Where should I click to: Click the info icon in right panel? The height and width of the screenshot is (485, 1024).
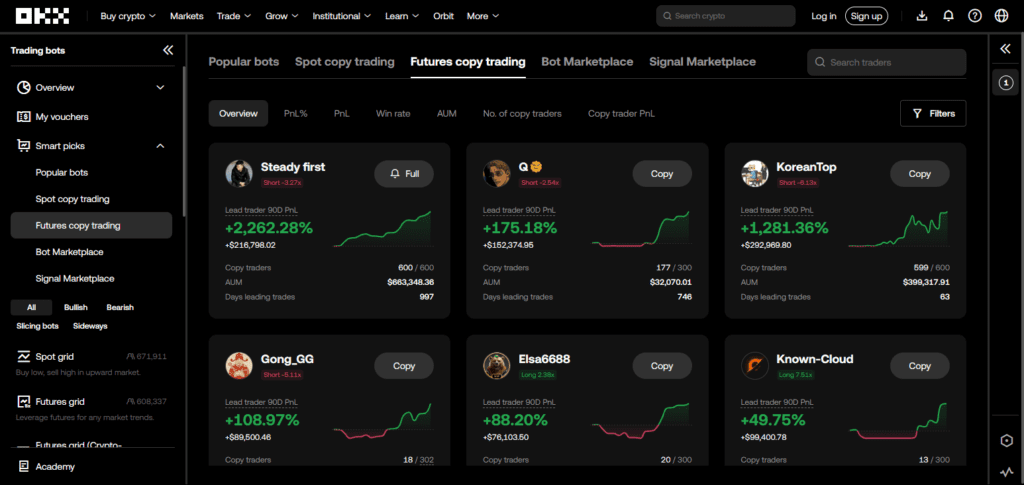coord(1006,82)
